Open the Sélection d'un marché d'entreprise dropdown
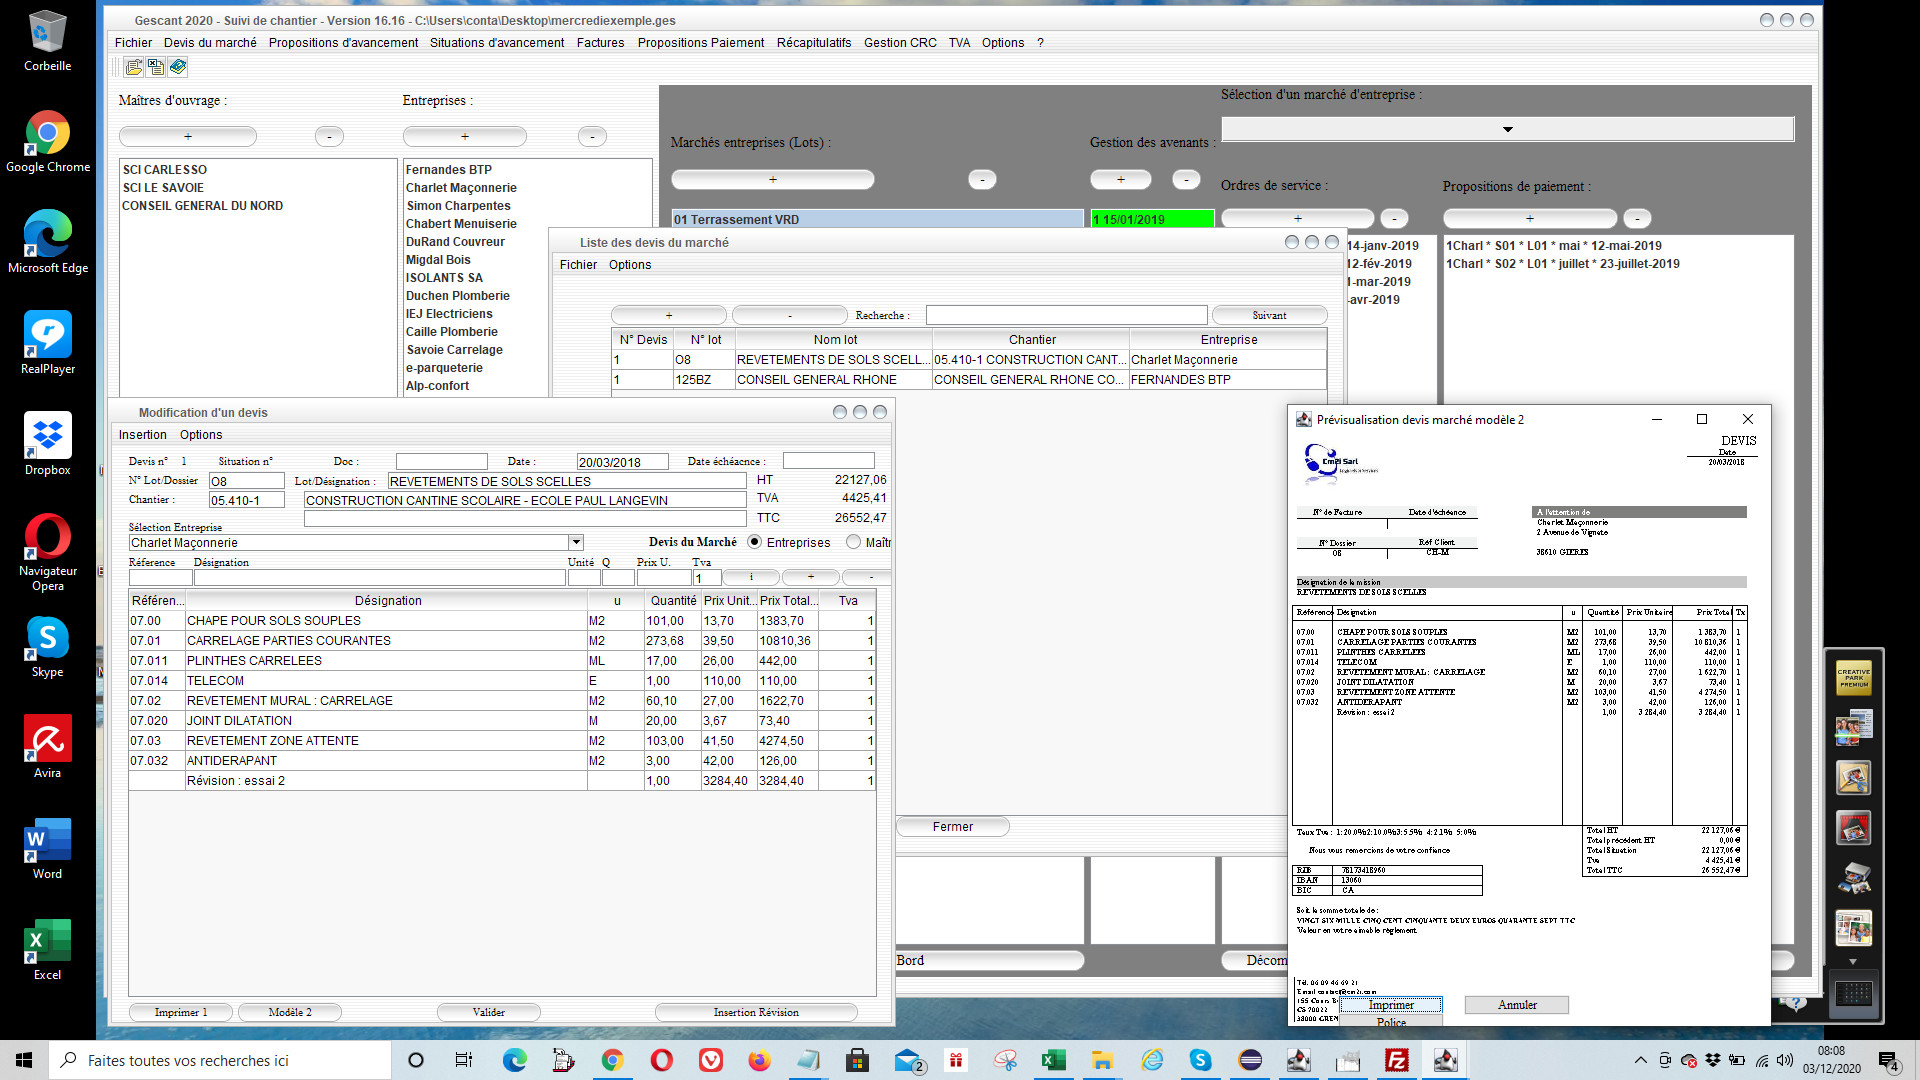This screenshot has width=1920, height=1080. pos(1507,129)
